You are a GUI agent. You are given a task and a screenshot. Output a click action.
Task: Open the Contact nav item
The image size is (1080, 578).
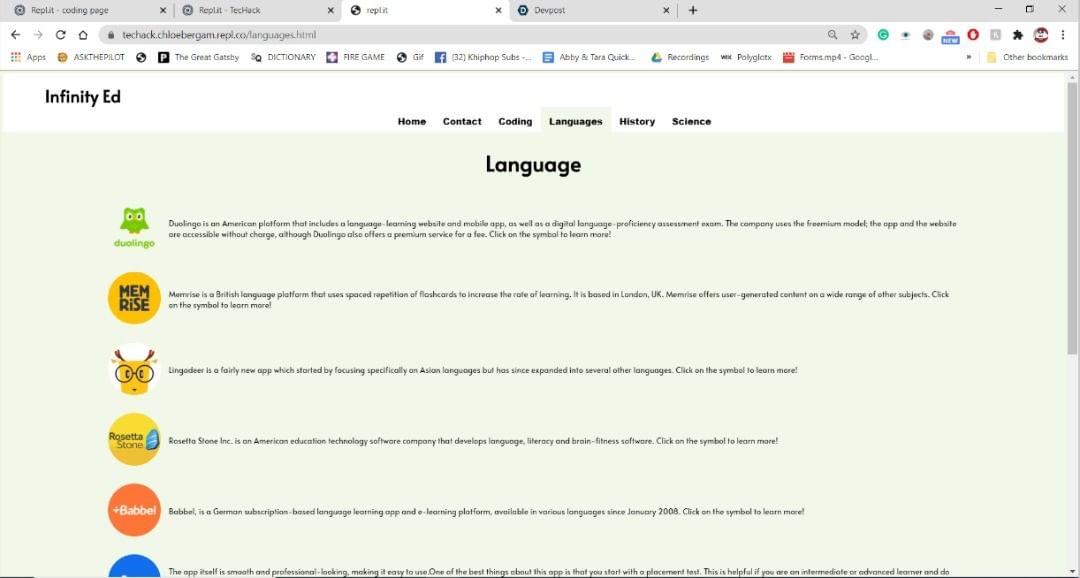pyautogui.click(x=462, y=121)
